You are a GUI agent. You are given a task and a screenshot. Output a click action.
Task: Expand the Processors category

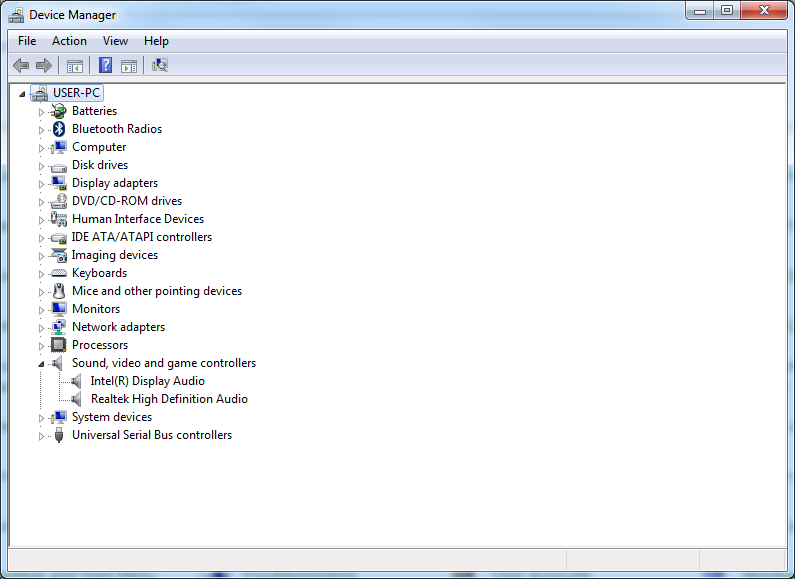(41, 346)
